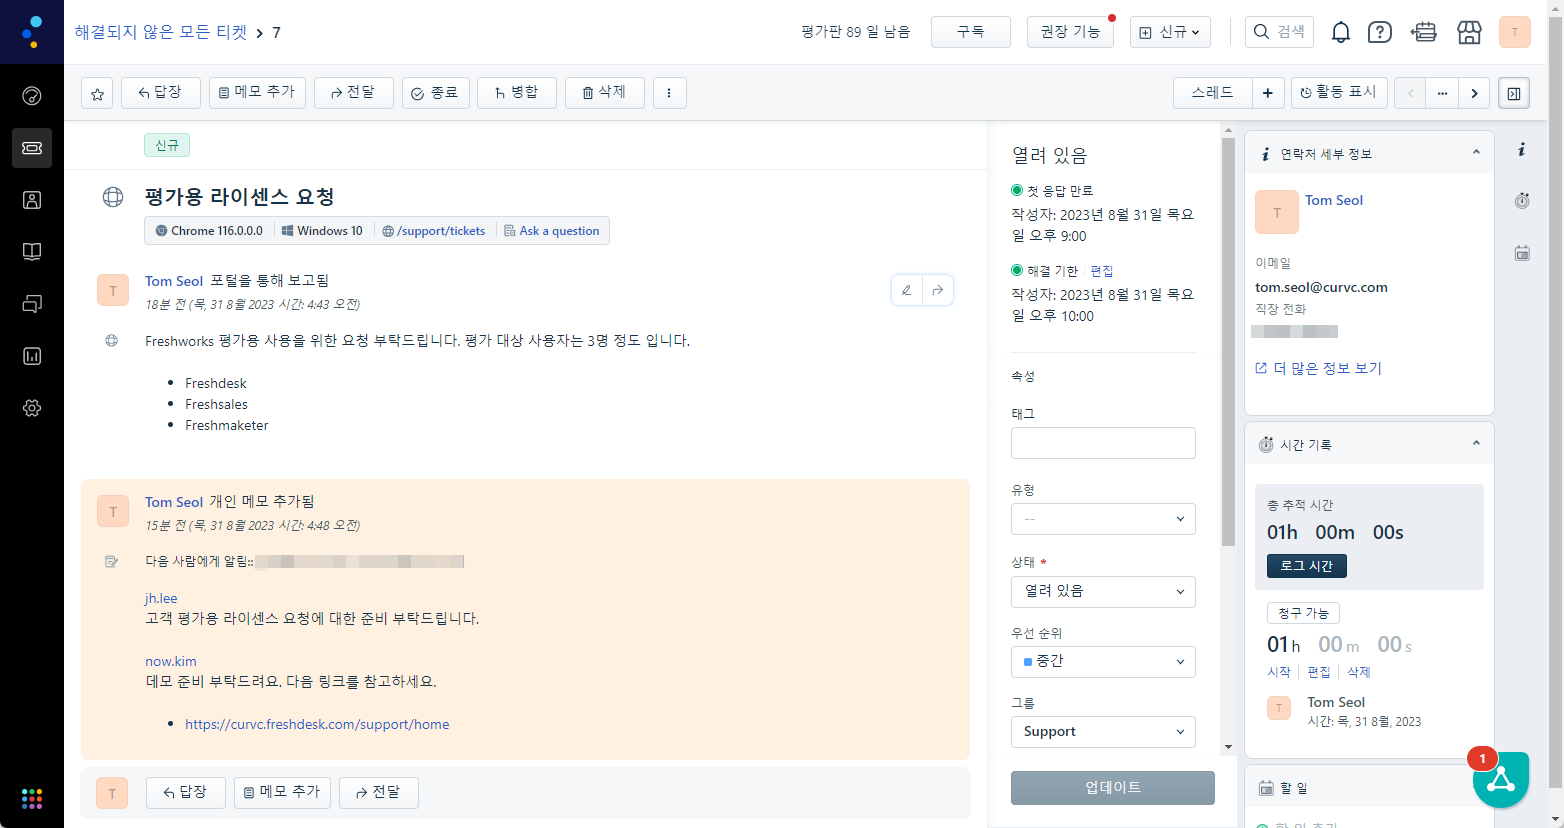Forward Tom Seol's message with arrow icon
1564x828 pixels.
click(938, 290)
